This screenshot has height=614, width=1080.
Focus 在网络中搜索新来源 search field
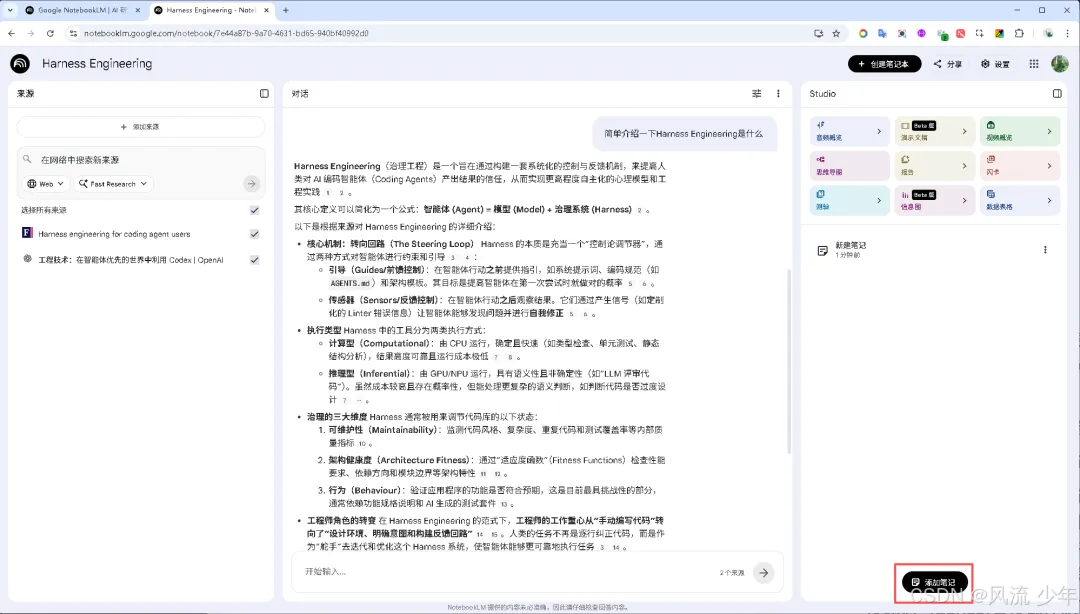point(141,159)
